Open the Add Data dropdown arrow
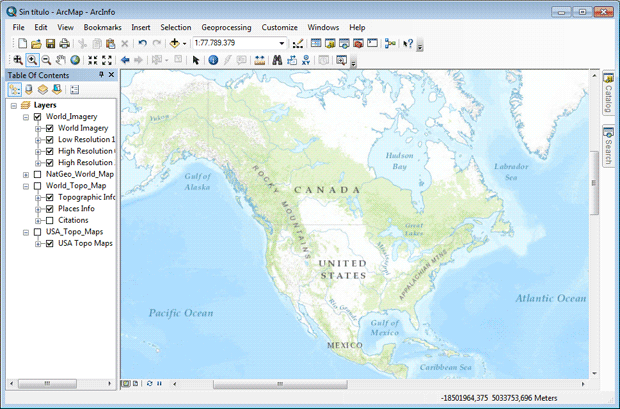The width and height of the screenshot is (620, 409). click(x=184, y=44)
